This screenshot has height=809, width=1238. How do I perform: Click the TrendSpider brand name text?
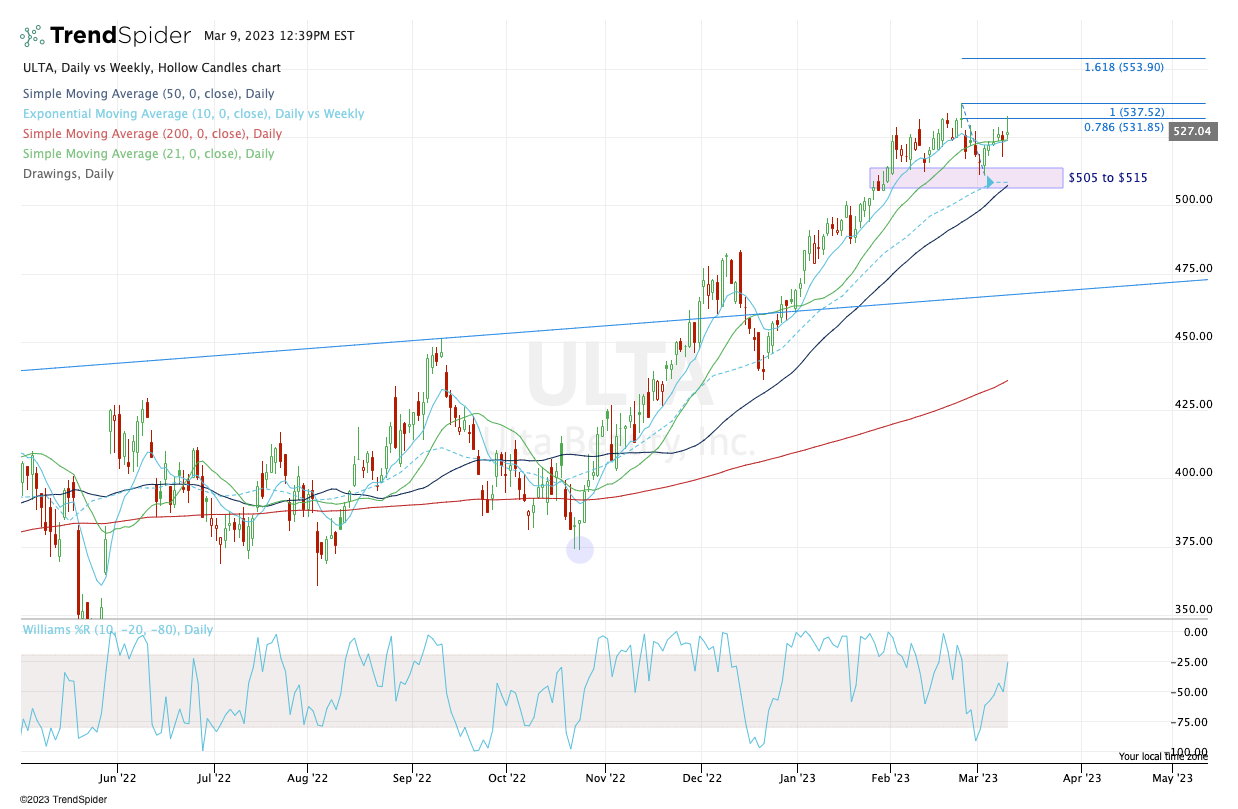pos(120,36)
